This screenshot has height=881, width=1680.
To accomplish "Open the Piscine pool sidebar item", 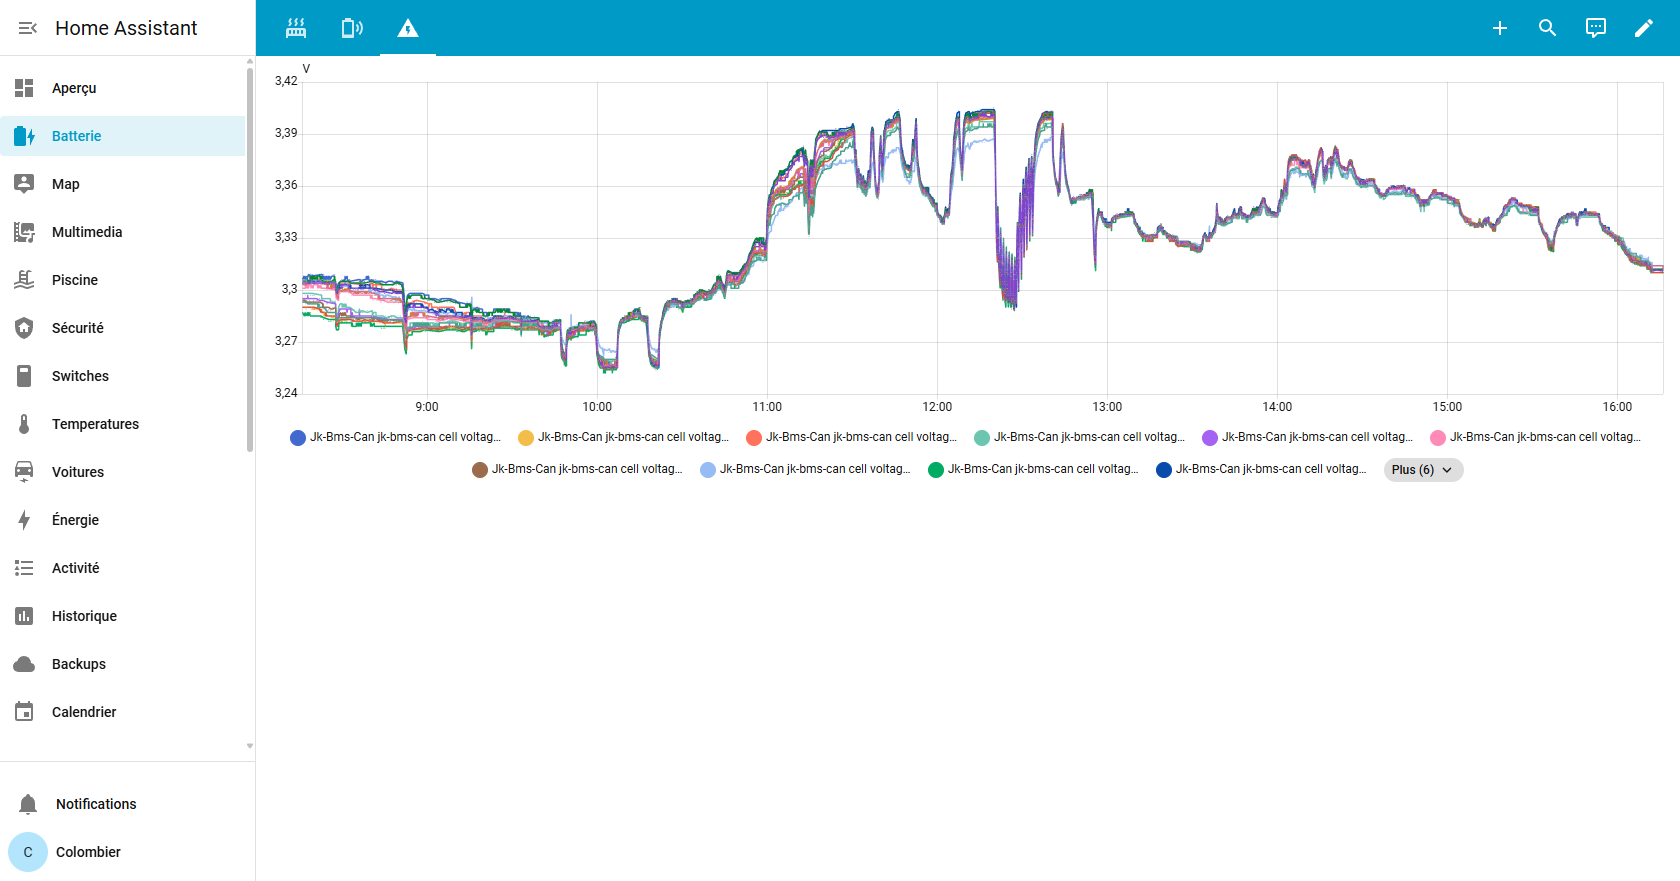I will (75, 280).
